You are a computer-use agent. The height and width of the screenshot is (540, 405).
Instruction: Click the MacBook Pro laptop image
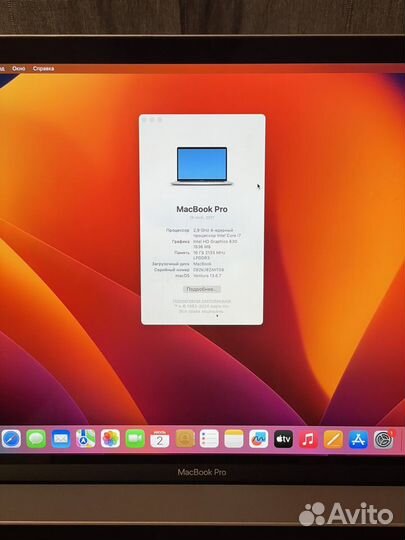click(x=202, y=166)
